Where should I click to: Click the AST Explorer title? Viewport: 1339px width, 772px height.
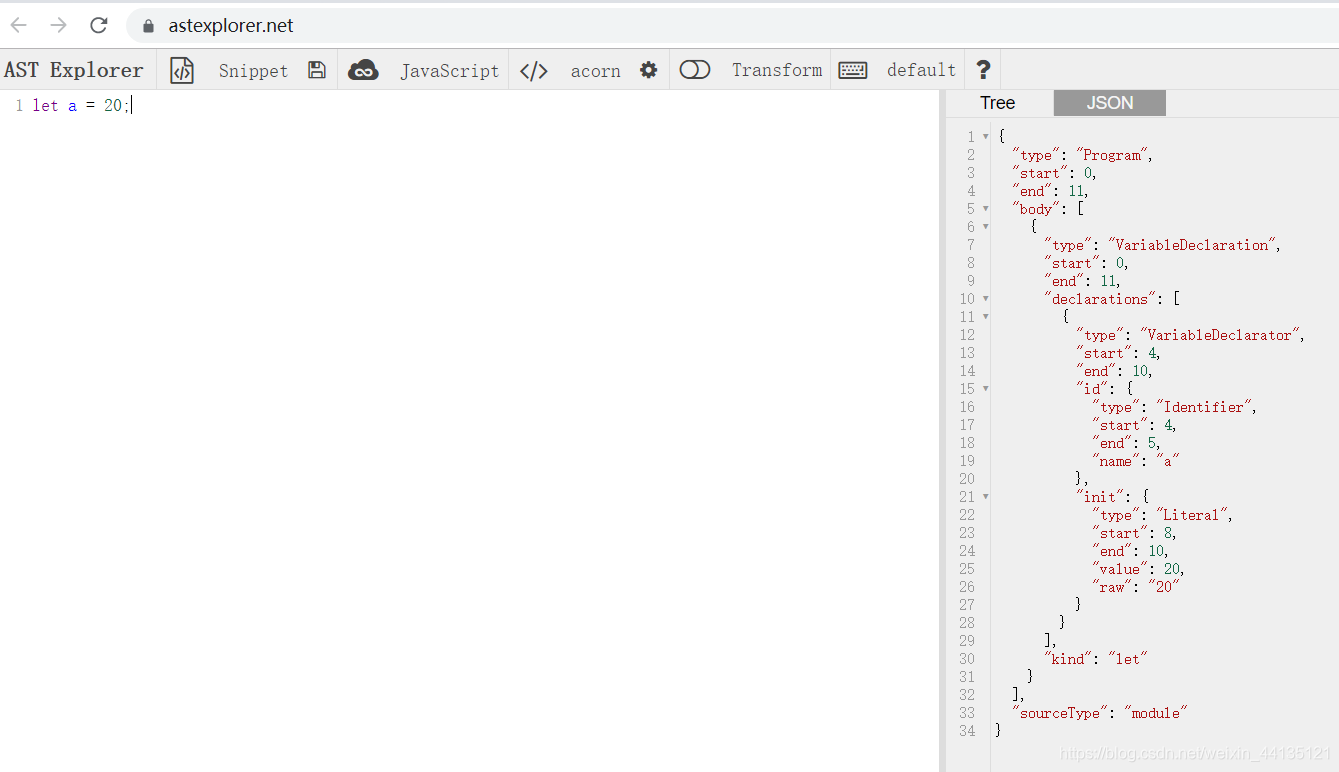tap(74, 70)
